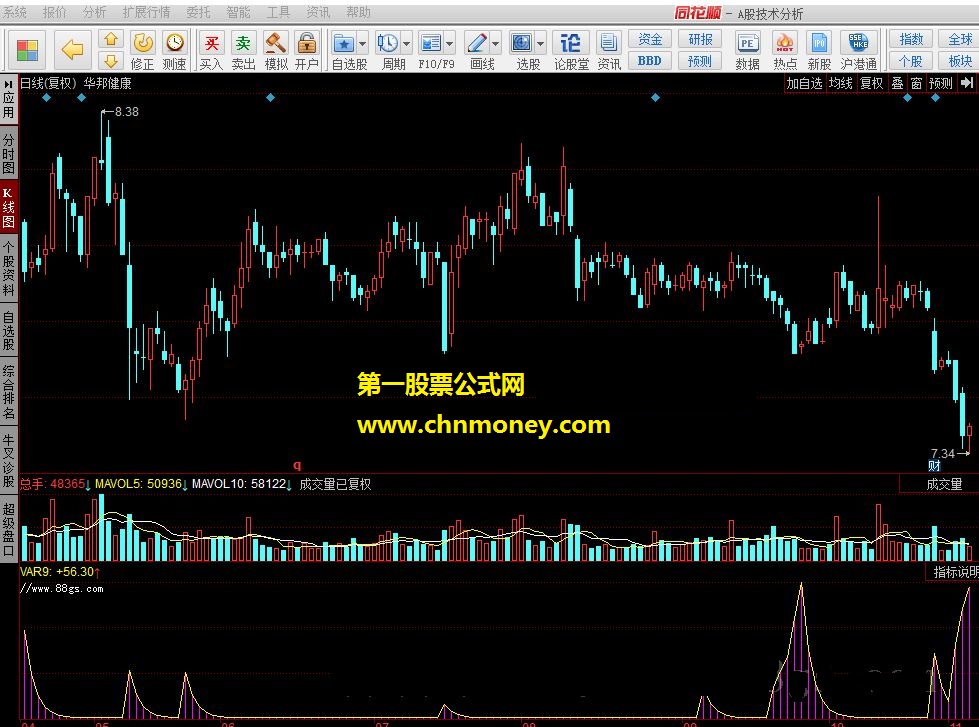Expand the 应用 sidebar panel arrow
Screen dimensions: 979x727
click(8, 83)
